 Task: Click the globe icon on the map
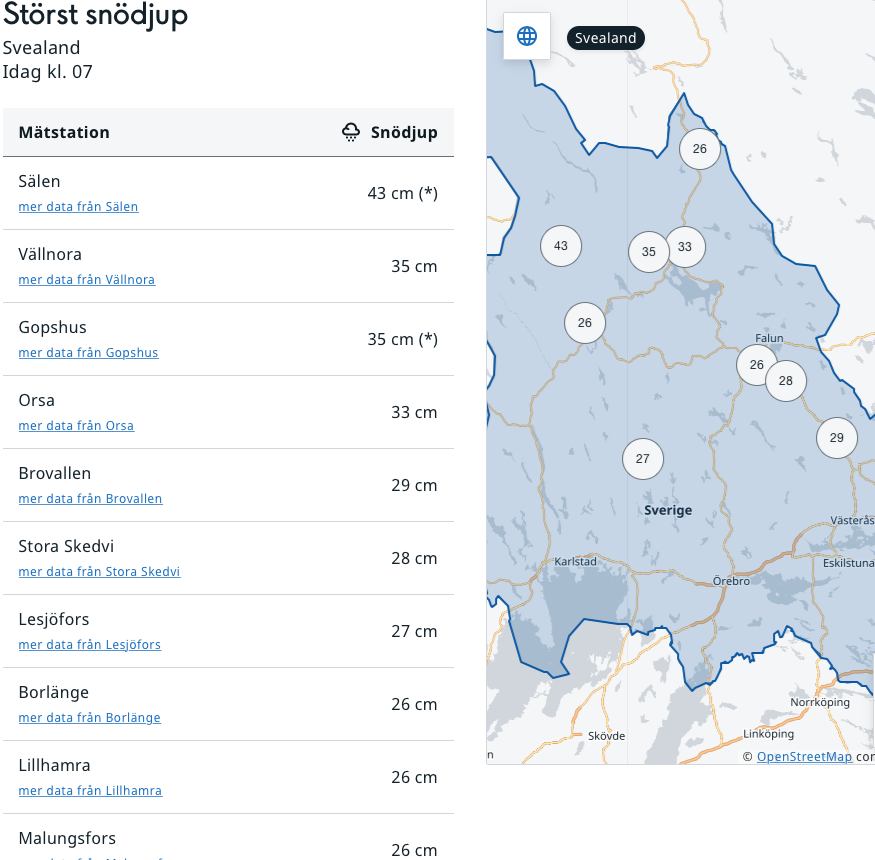tap(527, 36)
